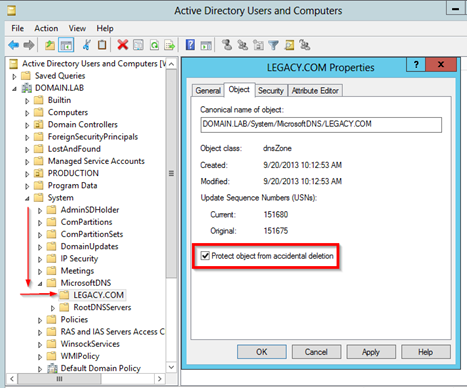Minimize the Active Directory Users and Computers window

[x=455, y=8]
